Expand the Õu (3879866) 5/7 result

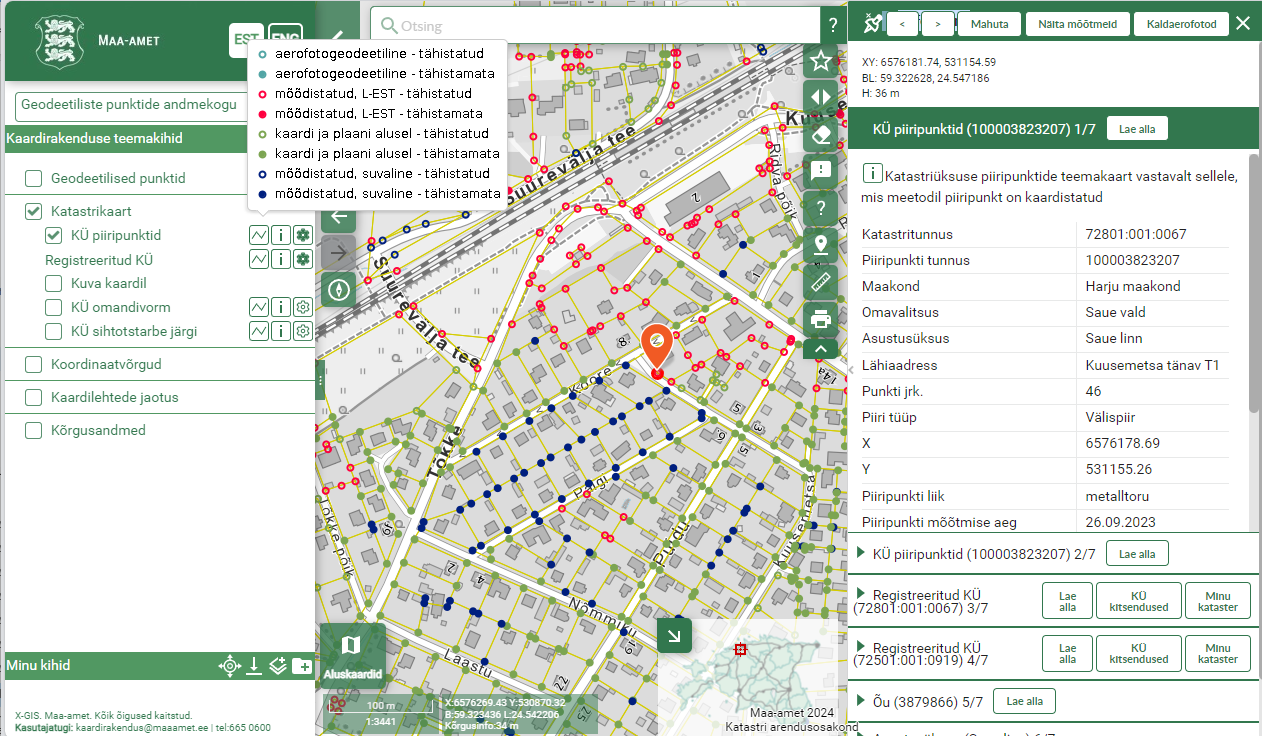(862, 700)
